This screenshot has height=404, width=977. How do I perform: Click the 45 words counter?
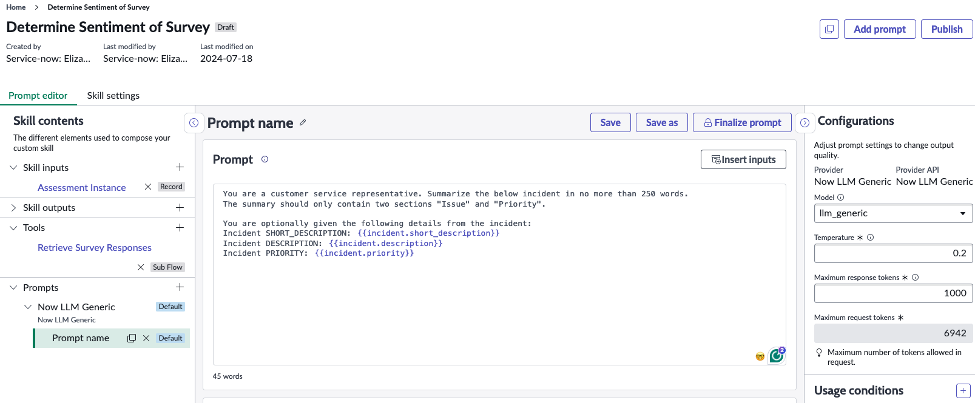coord(227,377)
